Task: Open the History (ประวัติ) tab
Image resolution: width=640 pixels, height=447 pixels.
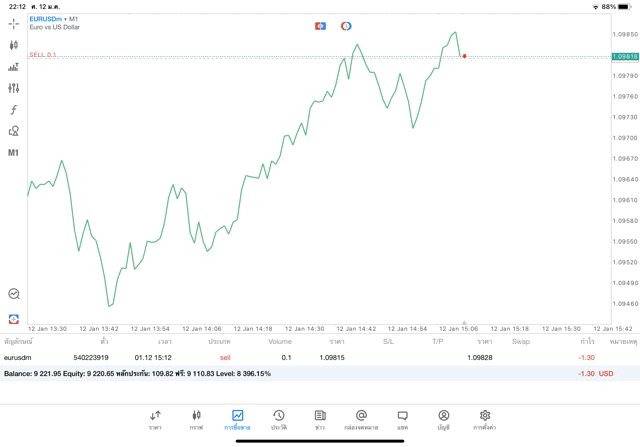Action: coord(278,419)
